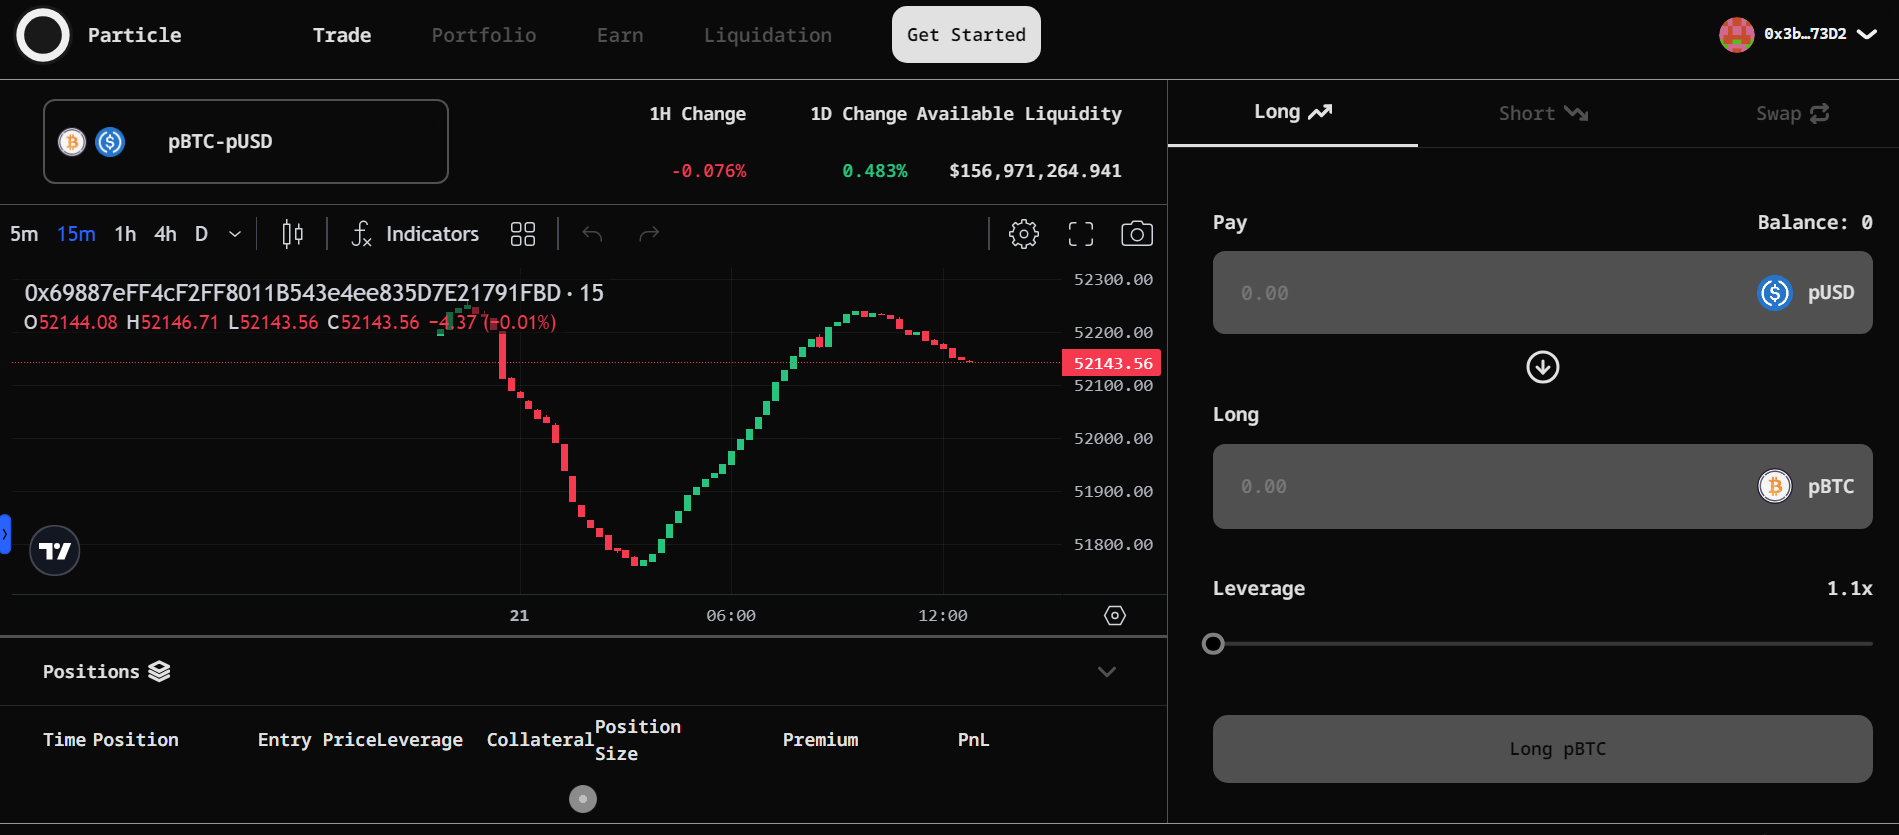Image resolution: width=1899 pixels, height=835 pixels.
Task: Take a chart snapshot with camera icon
Action: point(1137,234)
